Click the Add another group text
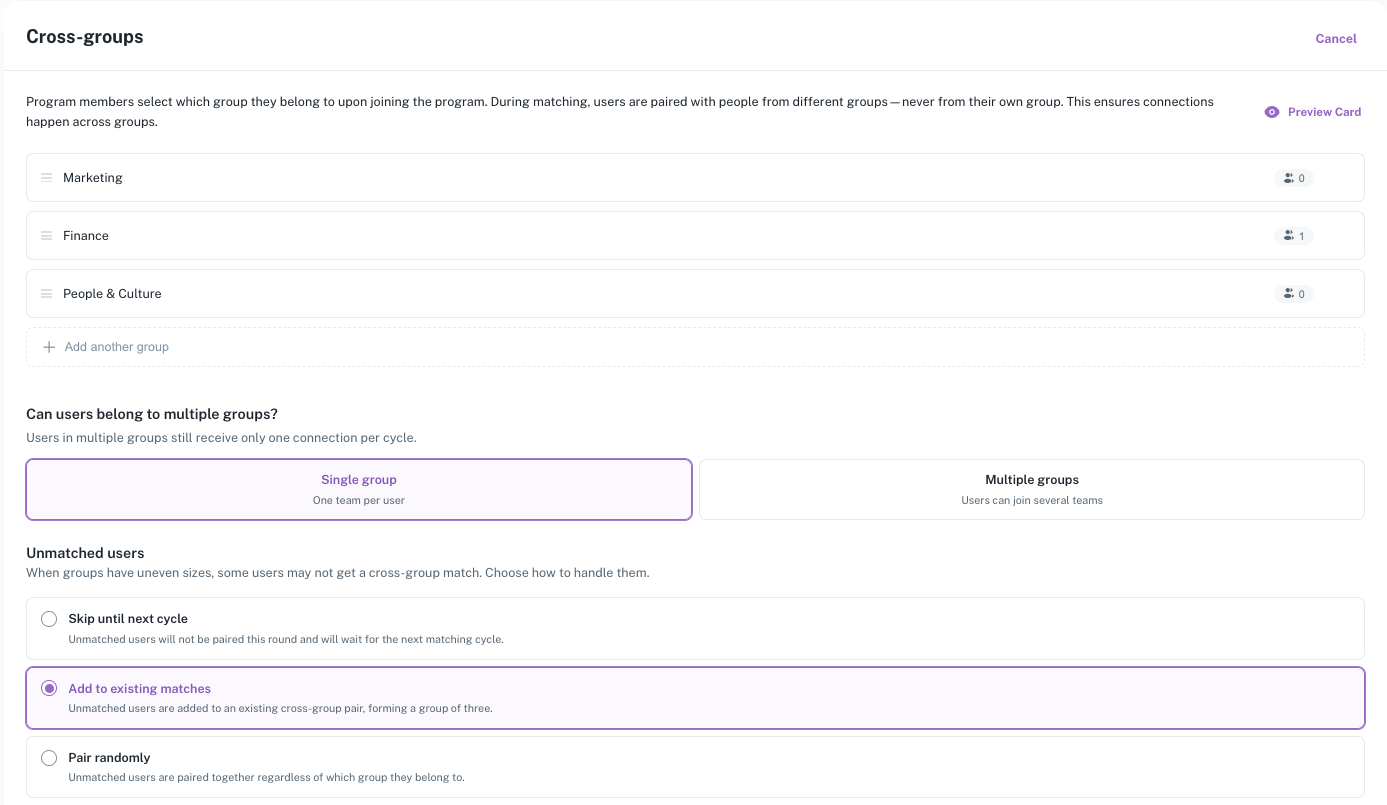 [117, 347]
